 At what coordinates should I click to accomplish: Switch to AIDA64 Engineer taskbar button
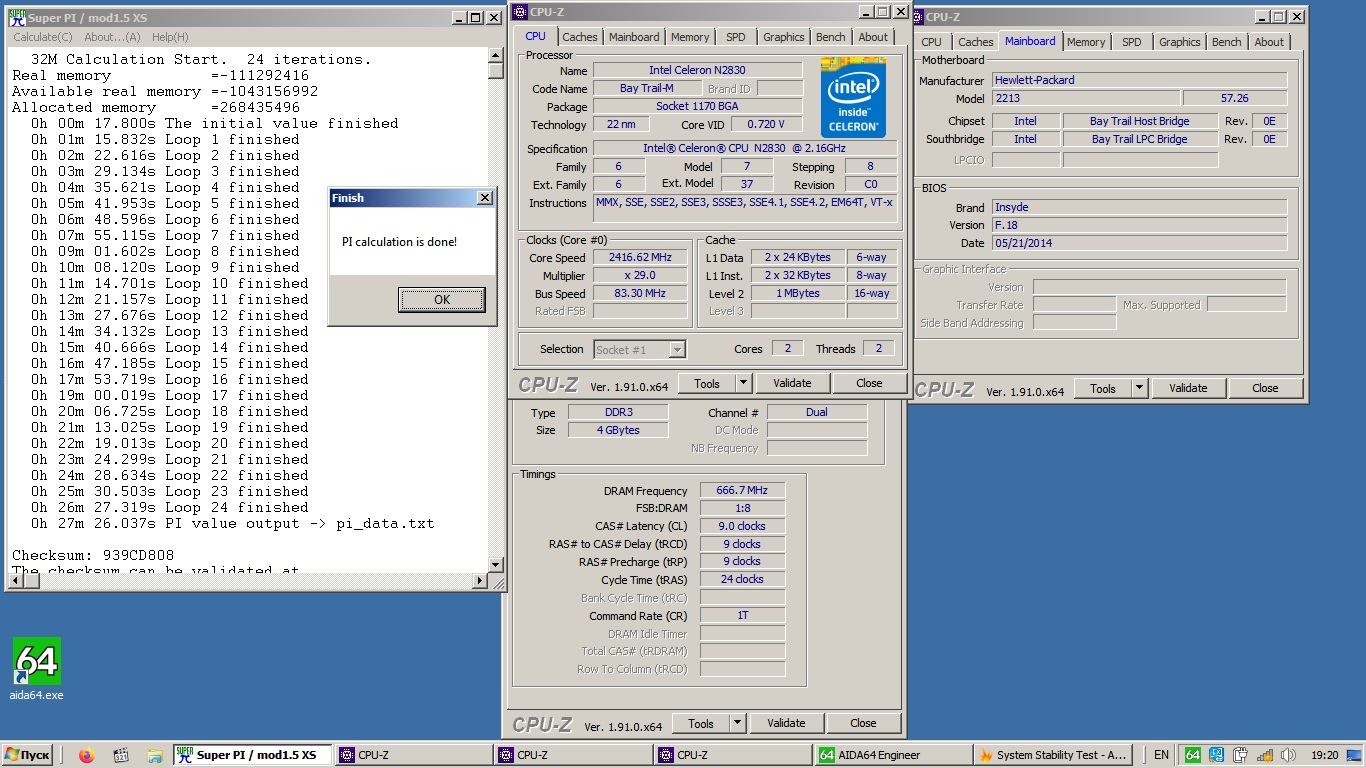click(893, 755)
